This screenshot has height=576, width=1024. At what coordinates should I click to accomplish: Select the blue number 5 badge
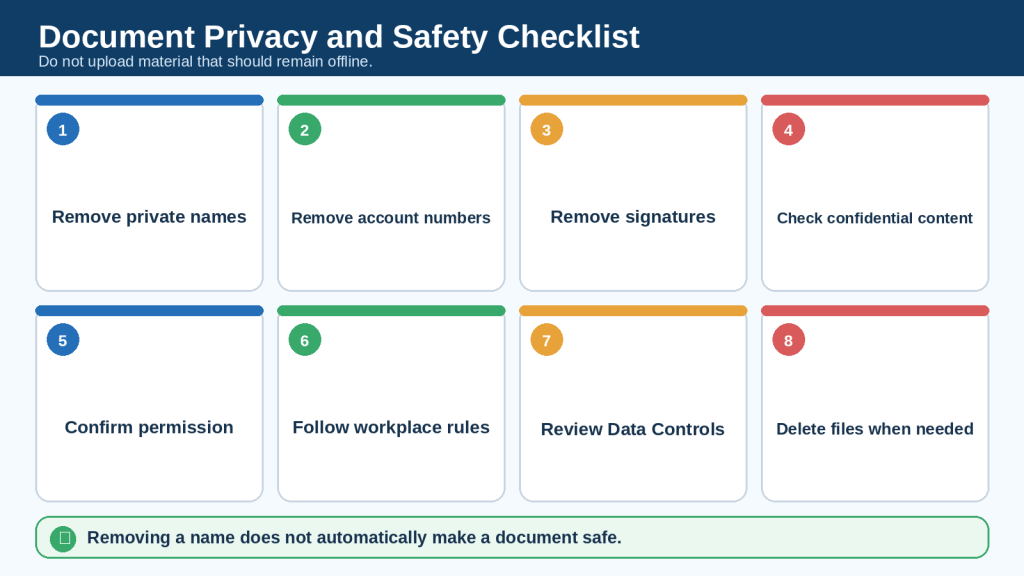(63, 340)
